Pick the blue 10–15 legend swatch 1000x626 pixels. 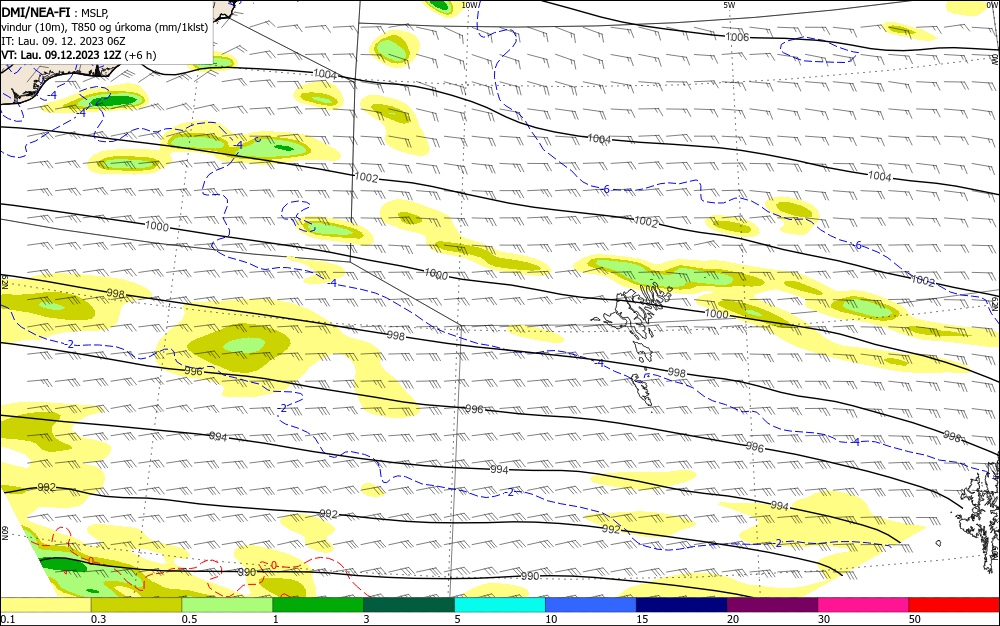tap(591, 605)
